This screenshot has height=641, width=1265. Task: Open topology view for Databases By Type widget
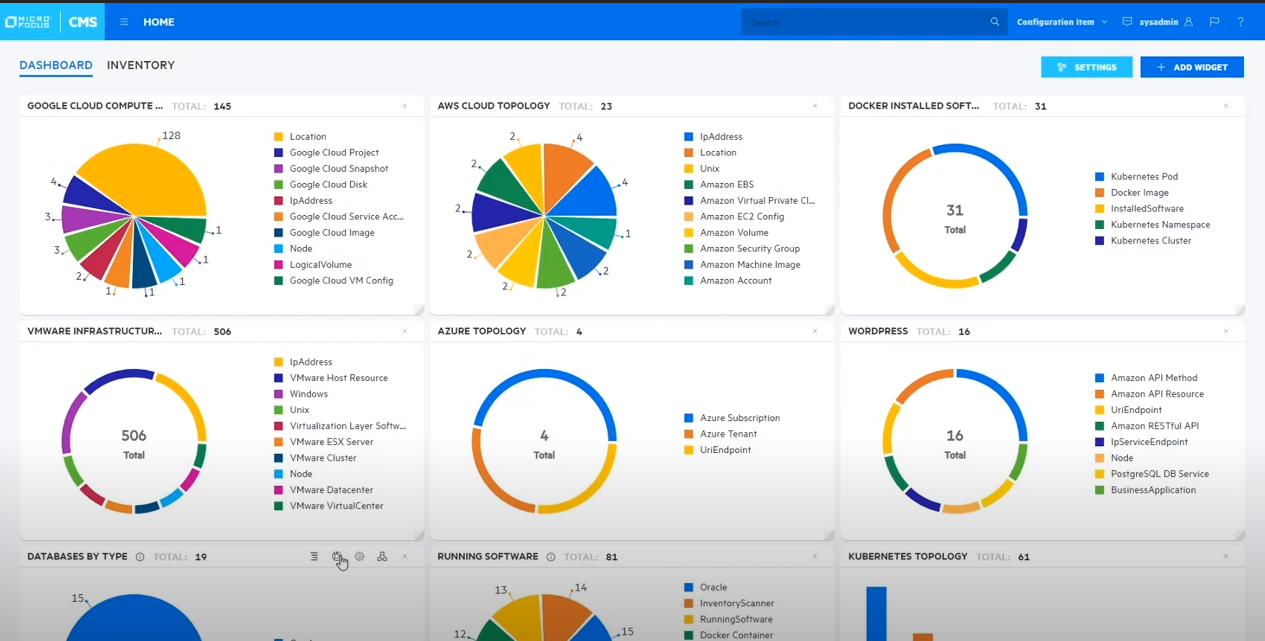[x=382, y=557]
